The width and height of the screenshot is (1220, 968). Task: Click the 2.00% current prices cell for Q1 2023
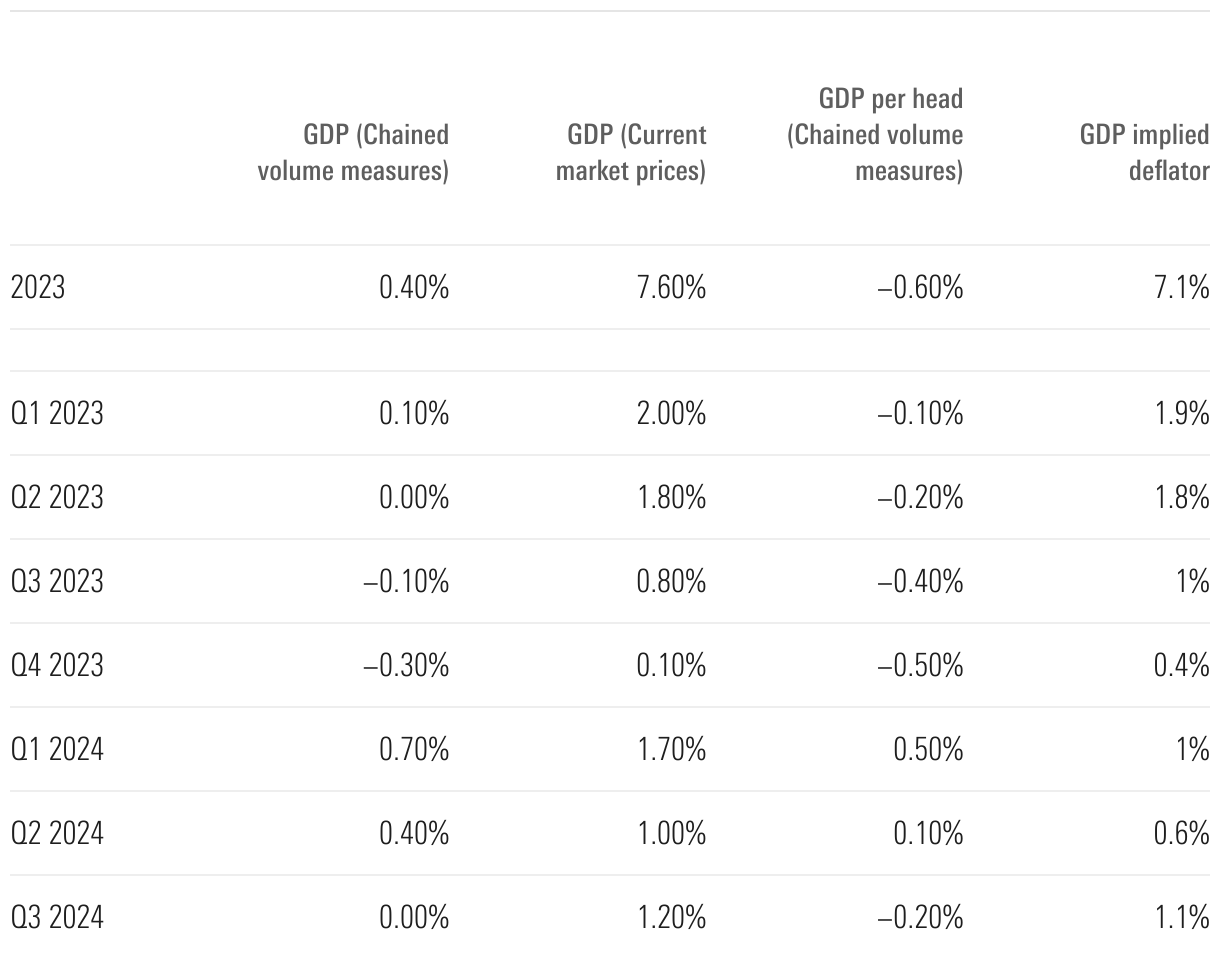pos(671,414)
